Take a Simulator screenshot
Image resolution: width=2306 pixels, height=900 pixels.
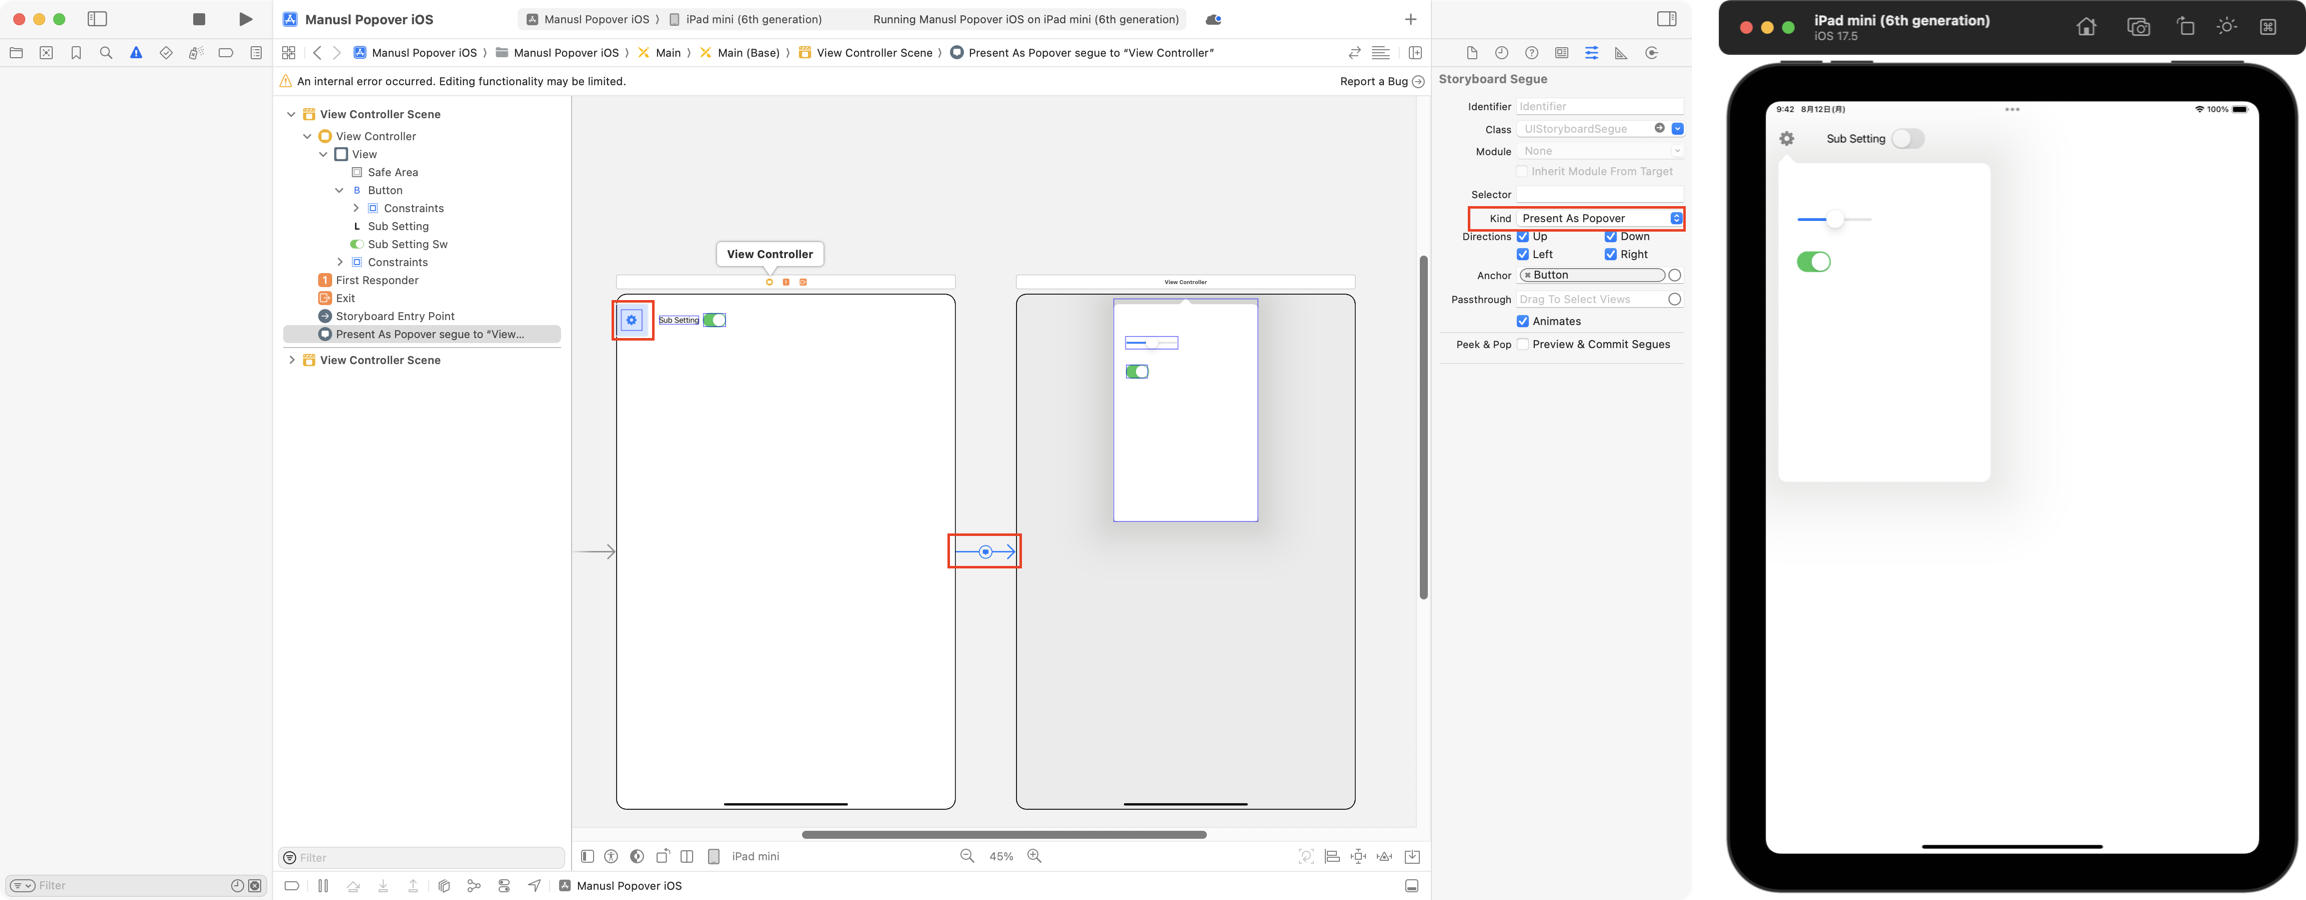coord(2138,27)
